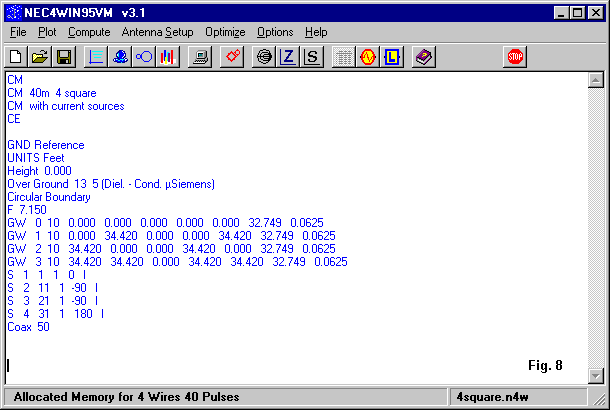Open the Antenna Setup menu
This screenshot has height=410, width=610.
[x=158, y=32]
